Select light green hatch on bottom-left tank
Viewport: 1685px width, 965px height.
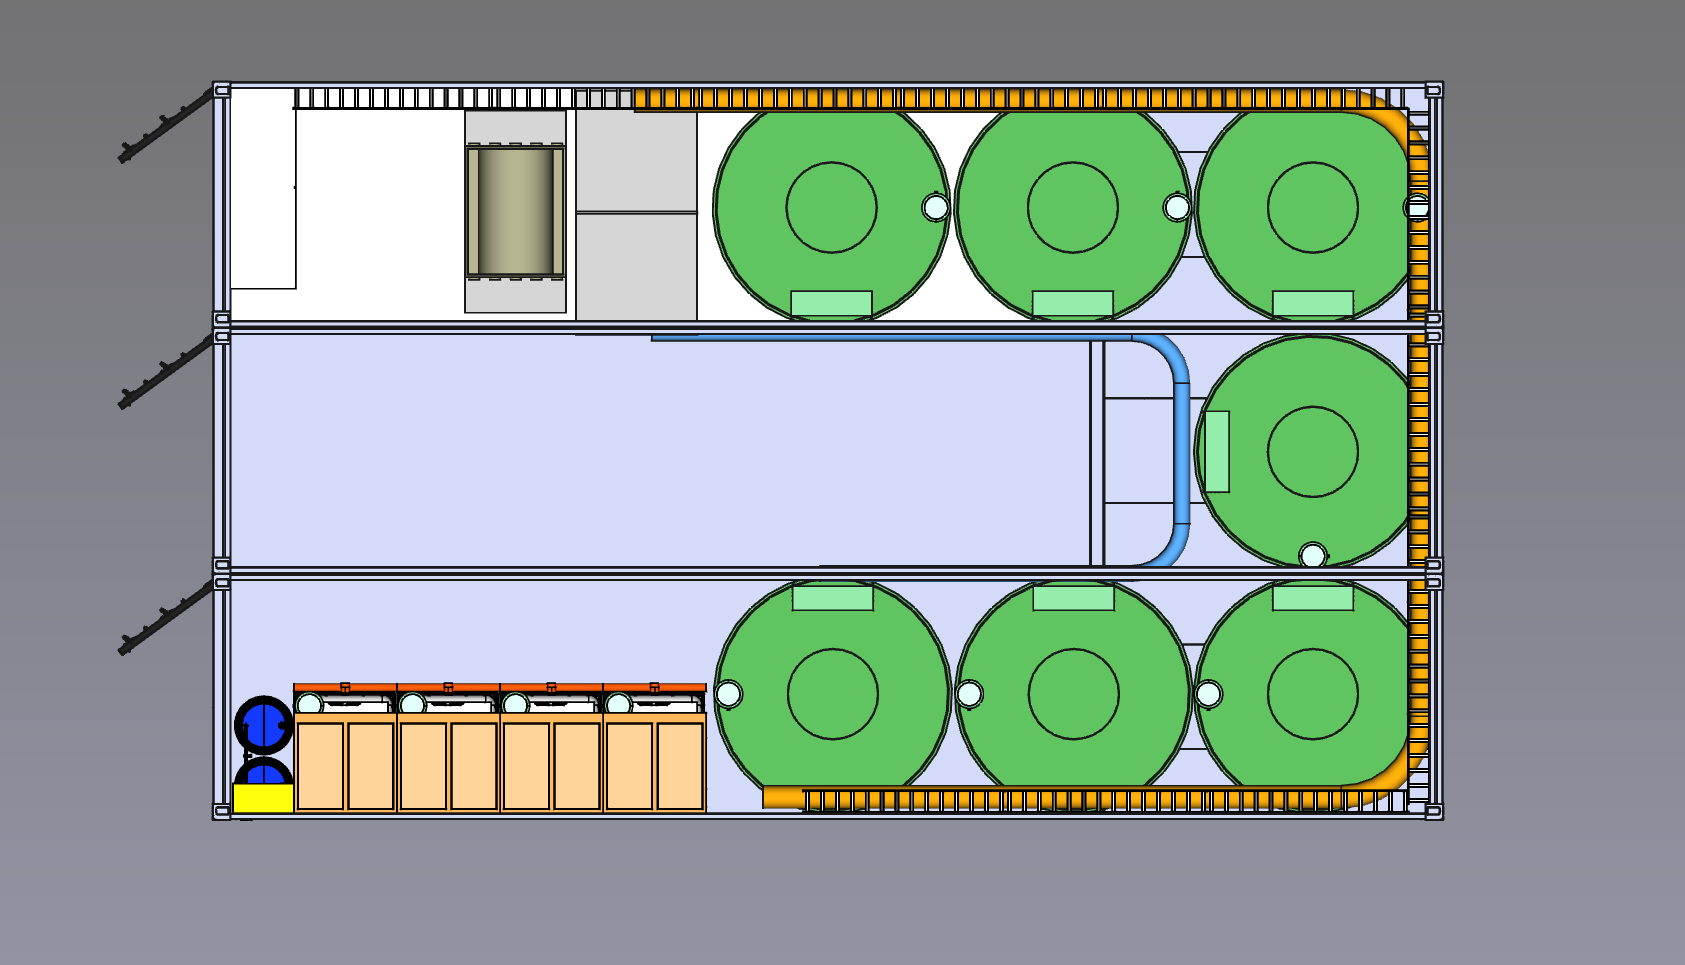click(x=833, y=598)
